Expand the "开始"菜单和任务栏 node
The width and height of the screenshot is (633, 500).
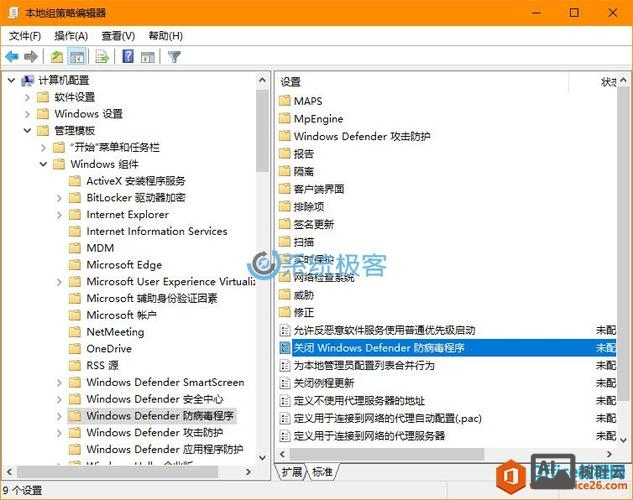(x=43, y=148)
